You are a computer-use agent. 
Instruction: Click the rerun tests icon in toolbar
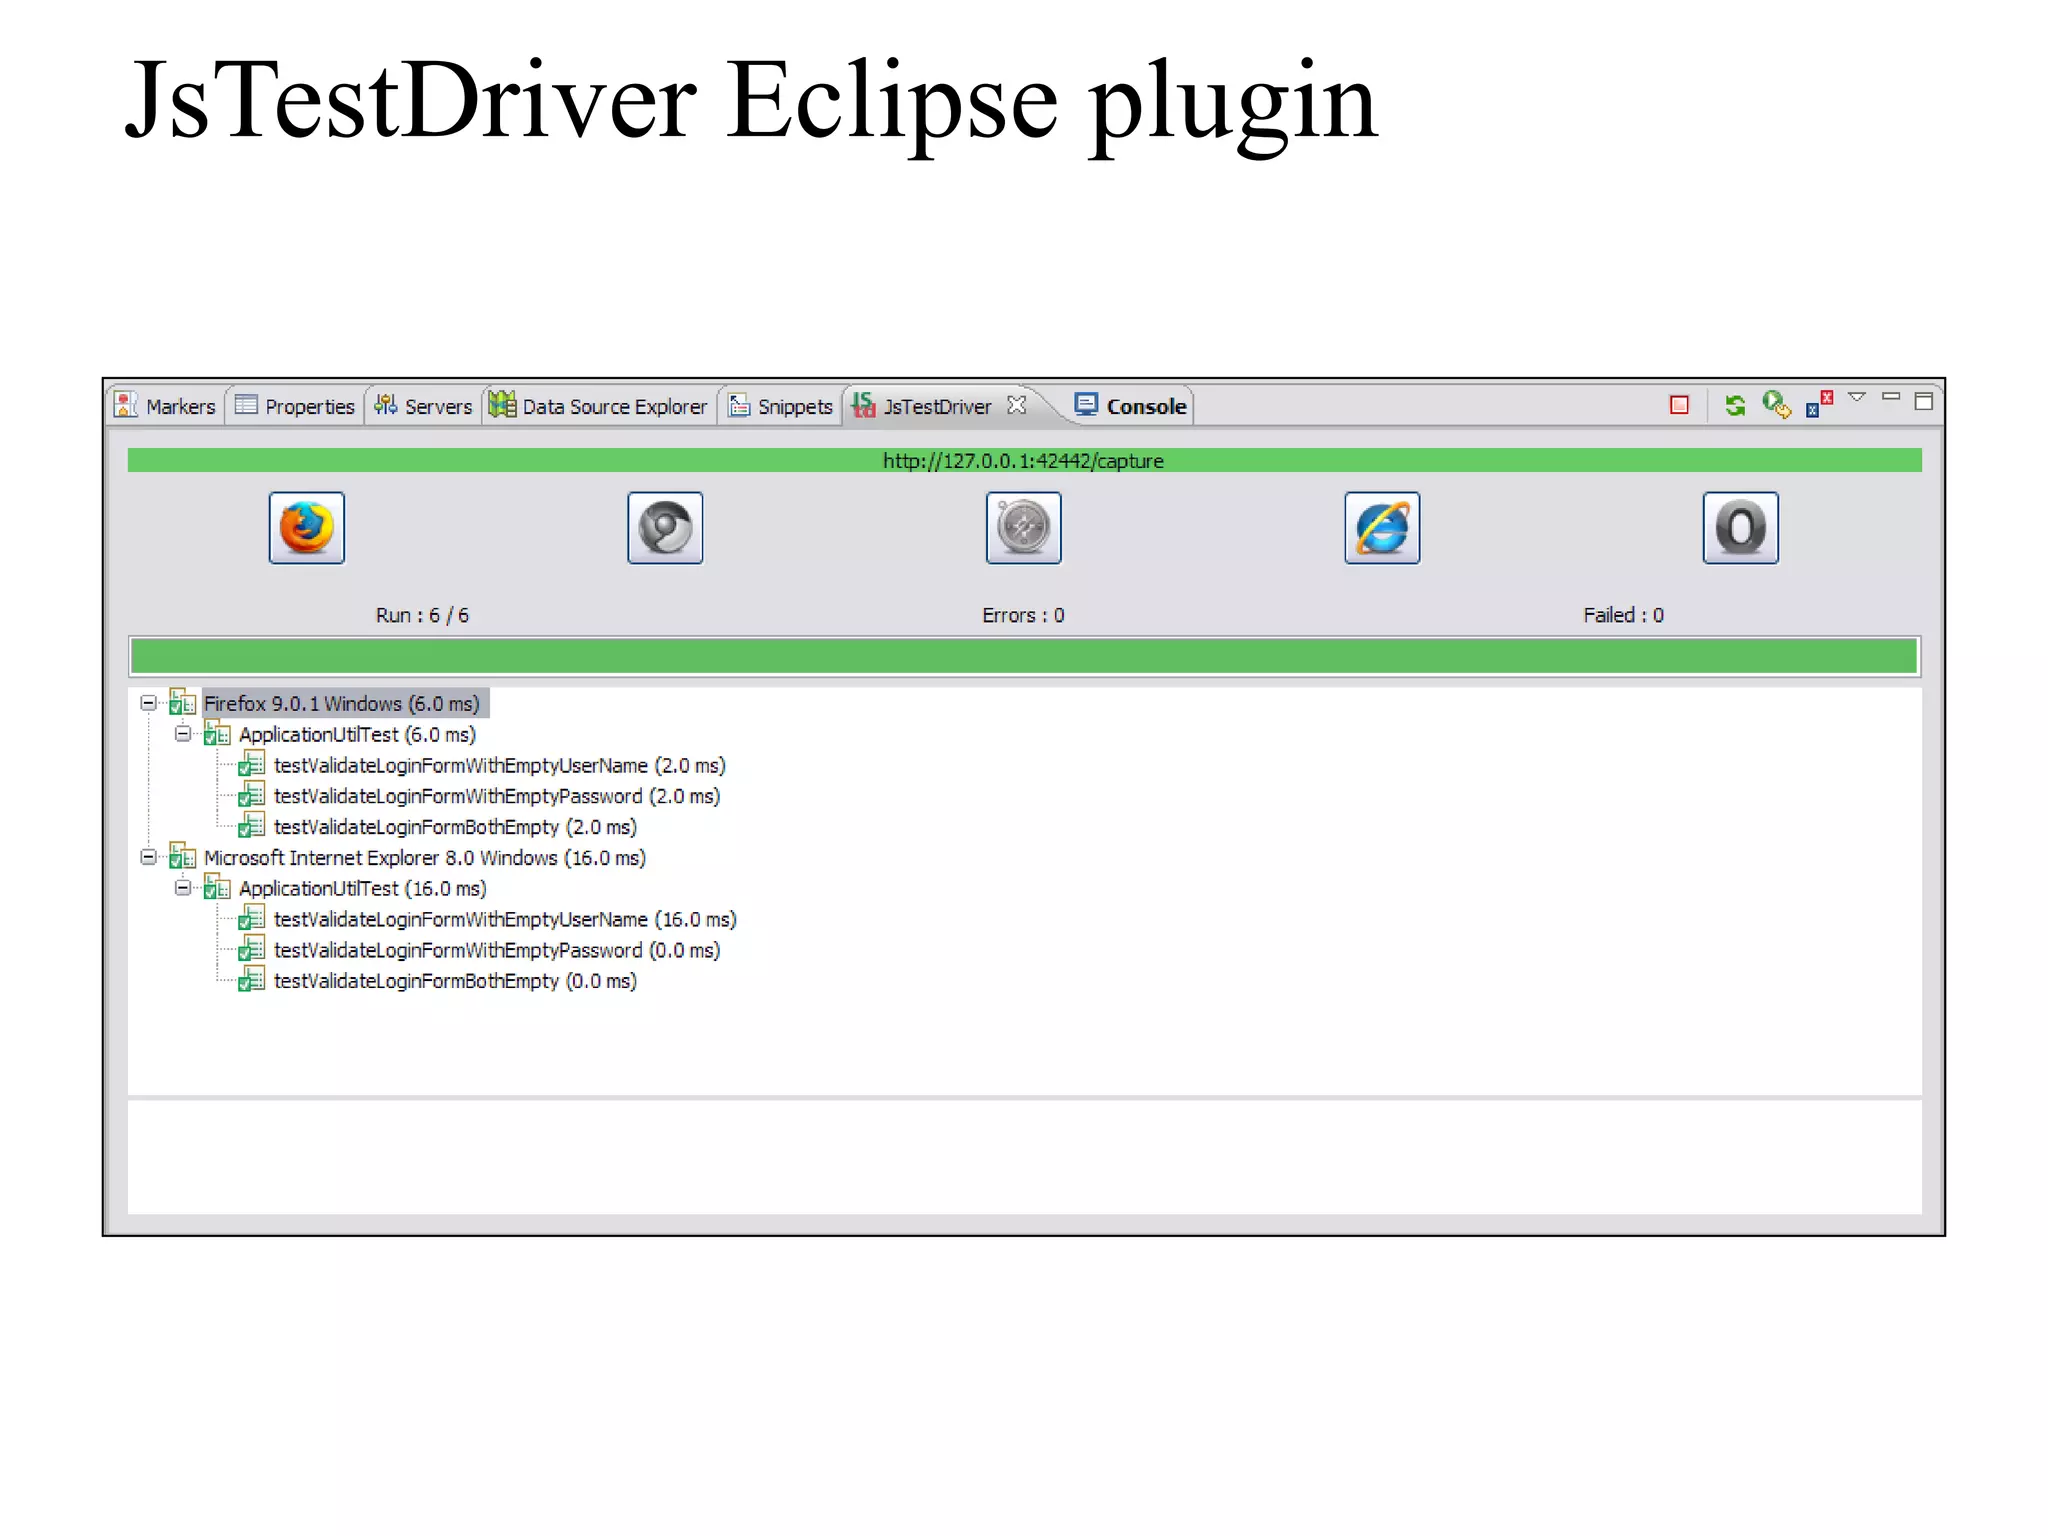pyautogui.click(x=1777, y=404)
